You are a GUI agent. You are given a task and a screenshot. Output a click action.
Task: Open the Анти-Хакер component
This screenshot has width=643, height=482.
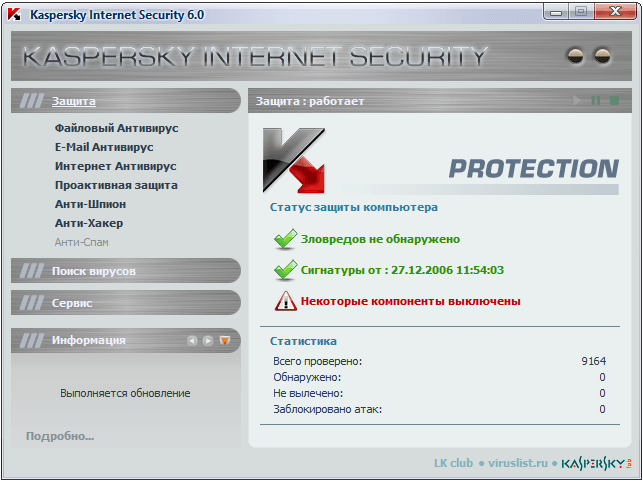tap(89, 223)
